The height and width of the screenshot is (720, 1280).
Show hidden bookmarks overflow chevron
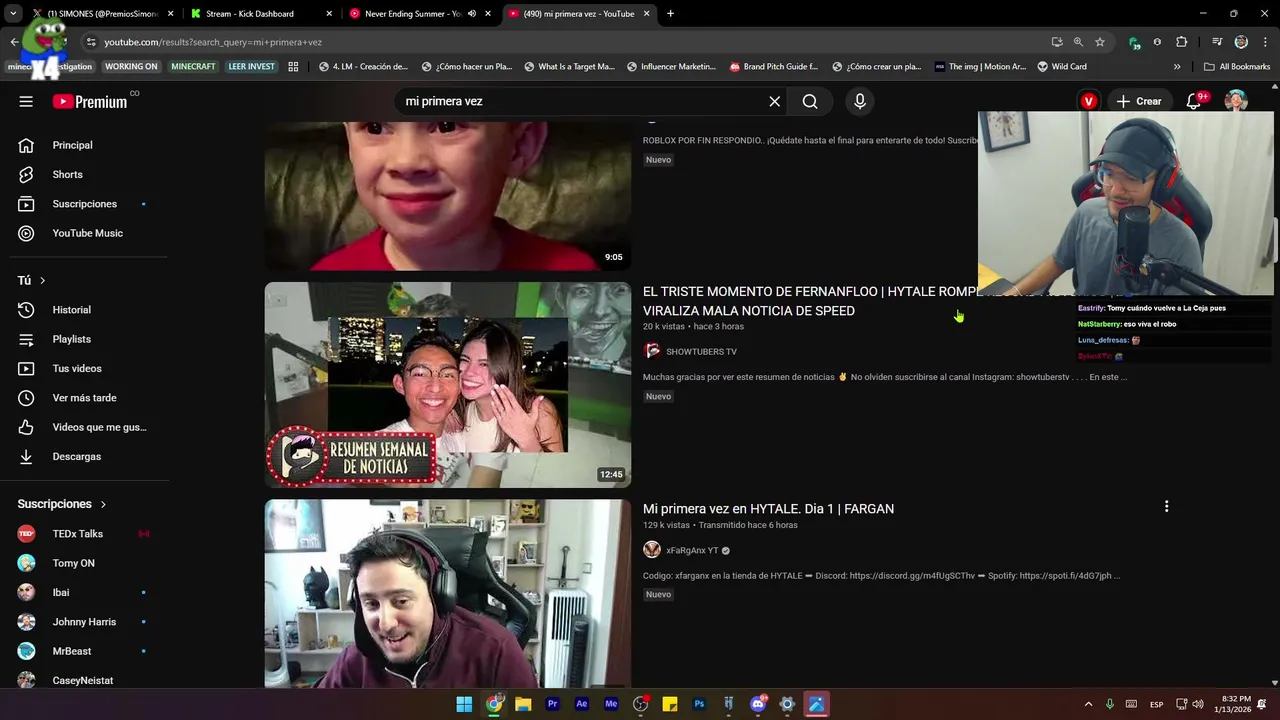click(x=1177, y=67)
